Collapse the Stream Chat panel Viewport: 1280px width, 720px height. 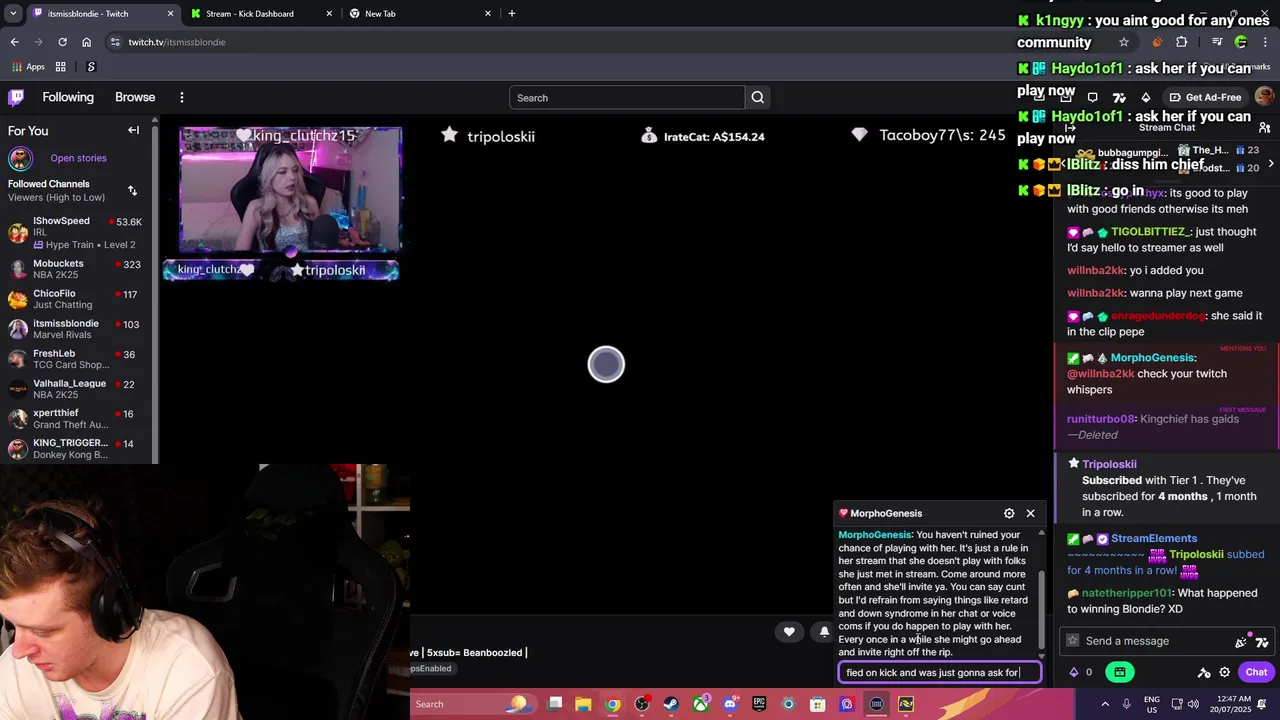coord(1069,128)
